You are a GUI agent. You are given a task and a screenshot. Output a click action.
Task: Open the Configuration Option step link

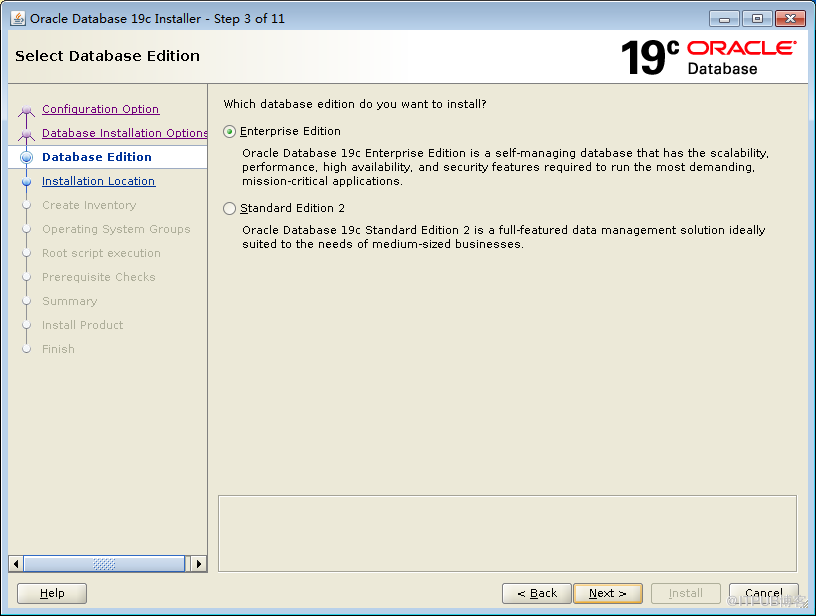pyautogui.click(x=100, y=109)
